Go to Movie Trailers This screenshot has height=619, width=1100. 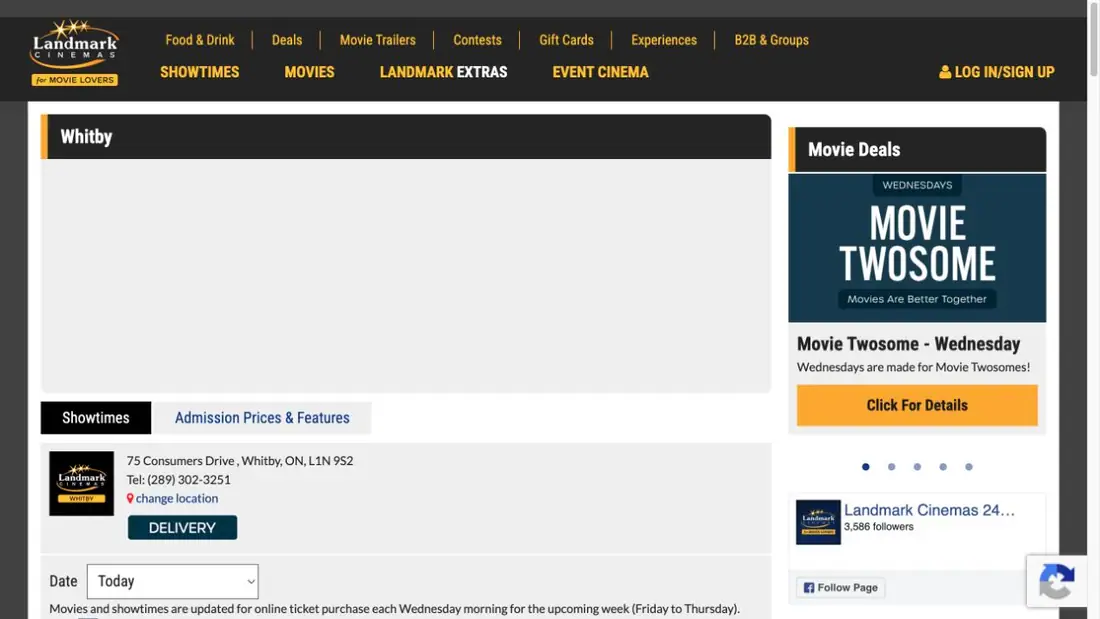(x=377, y=40)
